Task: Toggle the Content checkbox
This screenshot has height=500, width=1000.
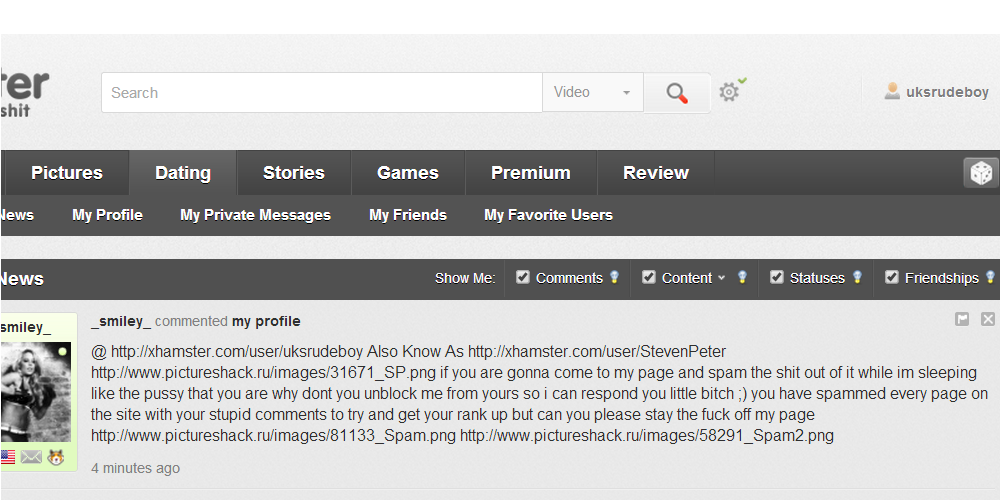Action: pos(649,277)
